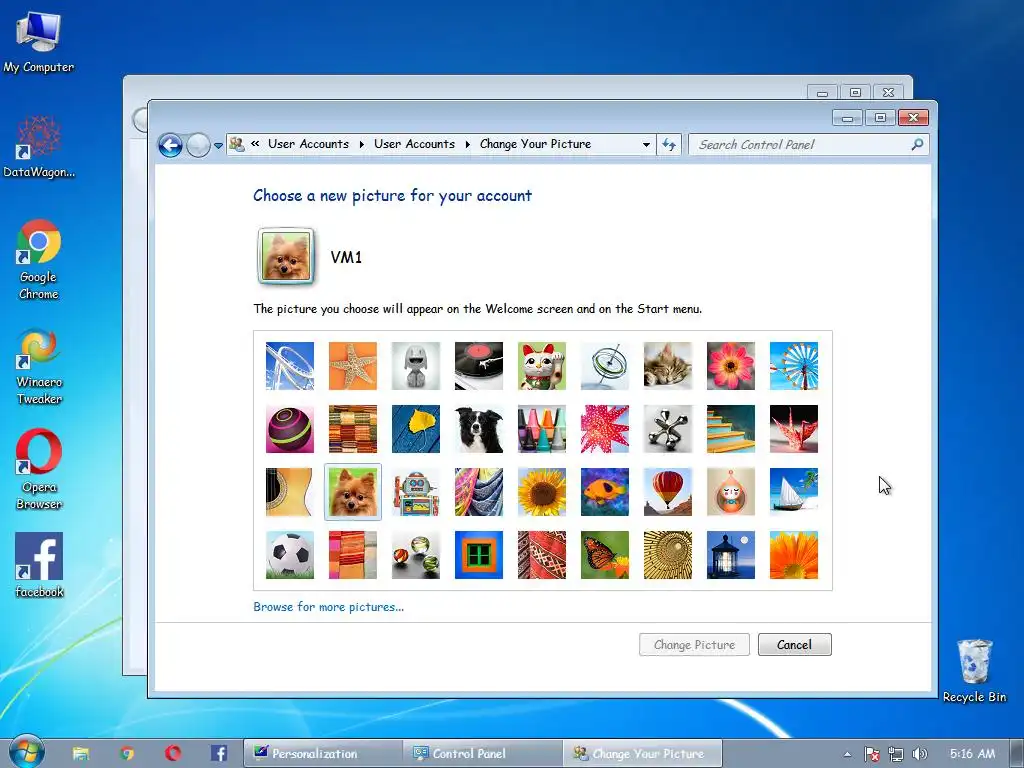Click the User Accounts address bar icon
Image resolution: width=1024 pixels, height=768 pixels.
[237, 144]
